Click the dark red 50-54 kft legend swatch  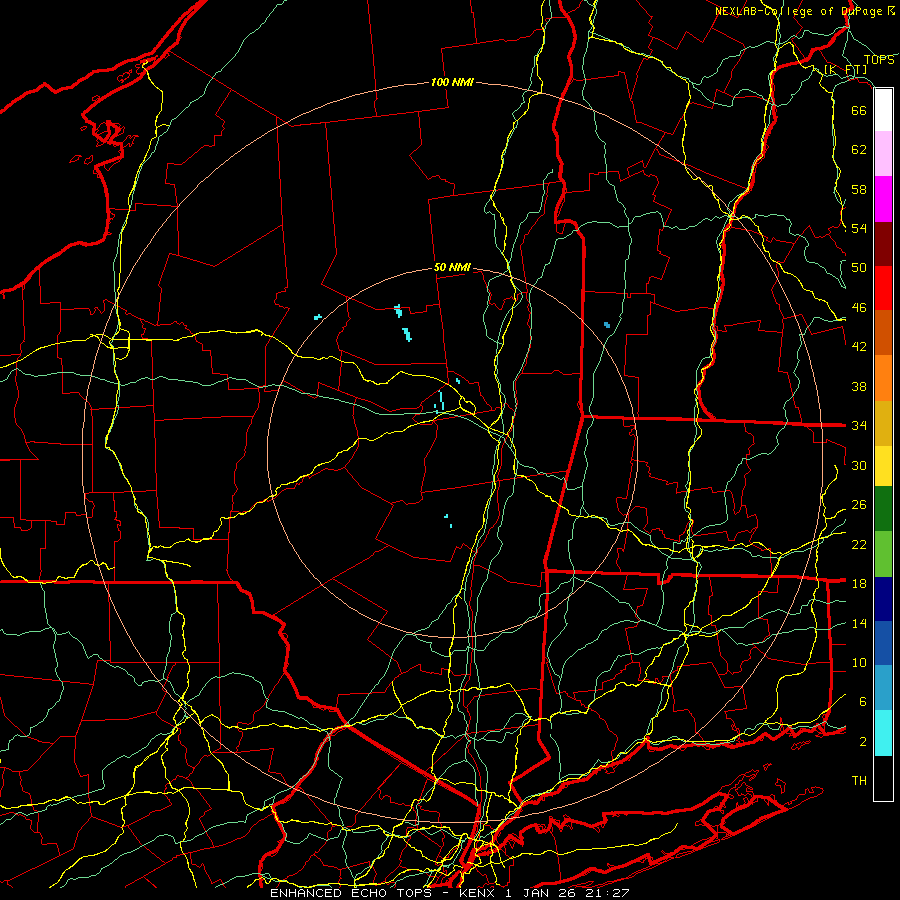tap(883, 244)
